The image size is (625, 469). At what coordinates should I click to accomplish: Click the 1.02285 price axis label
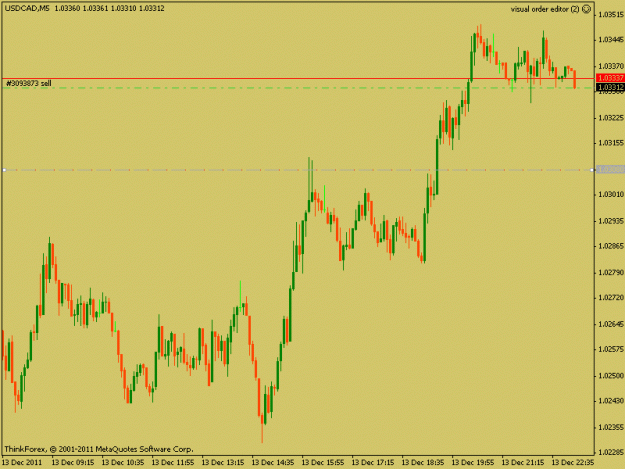tap(611, 452)
